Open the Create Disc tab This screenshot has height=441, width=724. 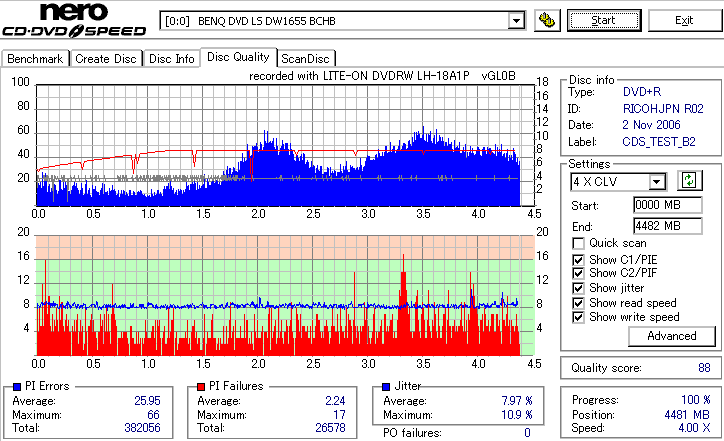point(106,59)
